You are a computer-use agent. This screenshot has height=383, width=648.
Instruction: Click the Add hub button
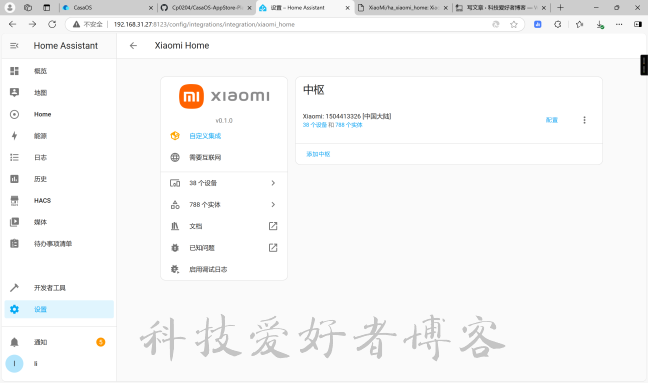pyautogui.click(x=318, y=154)
